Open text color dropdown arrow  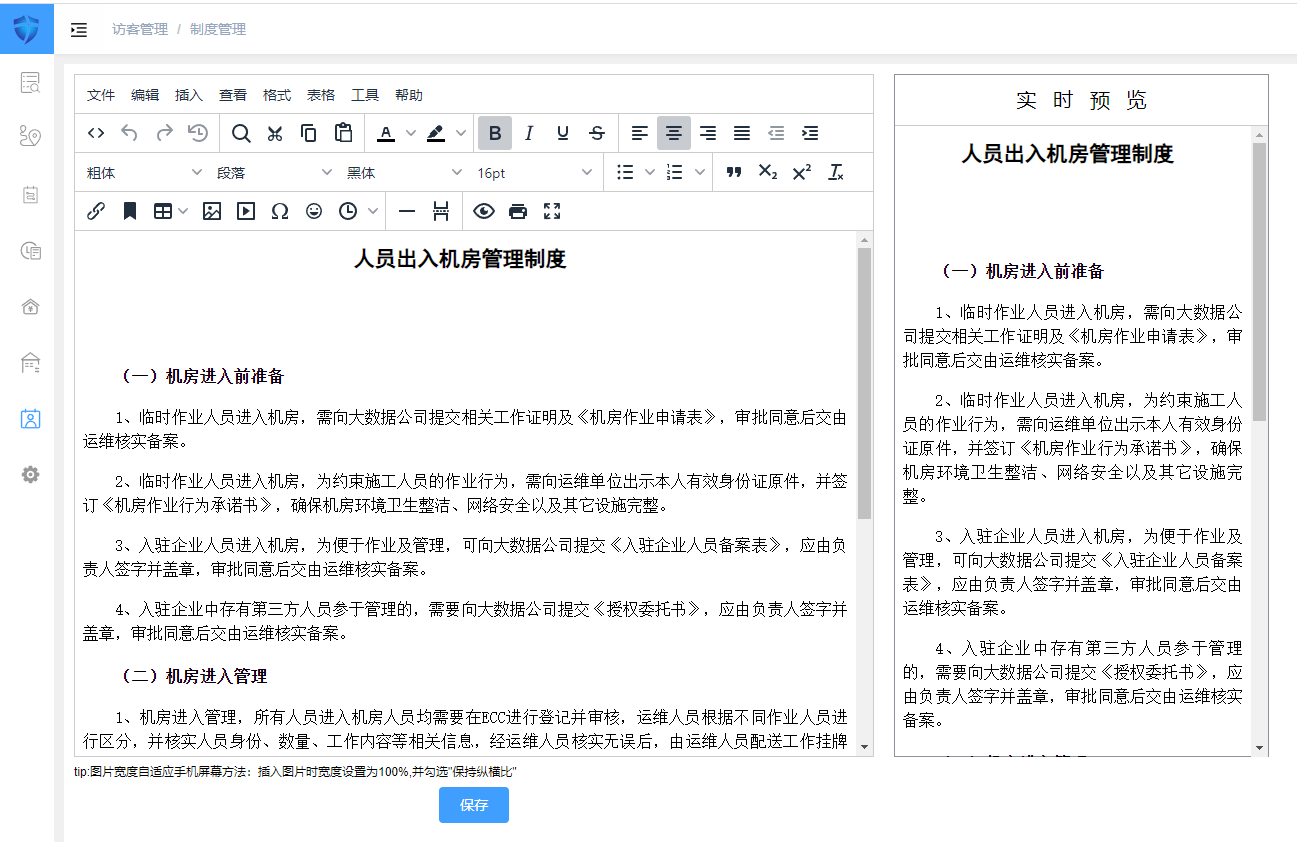pos(410,133)
